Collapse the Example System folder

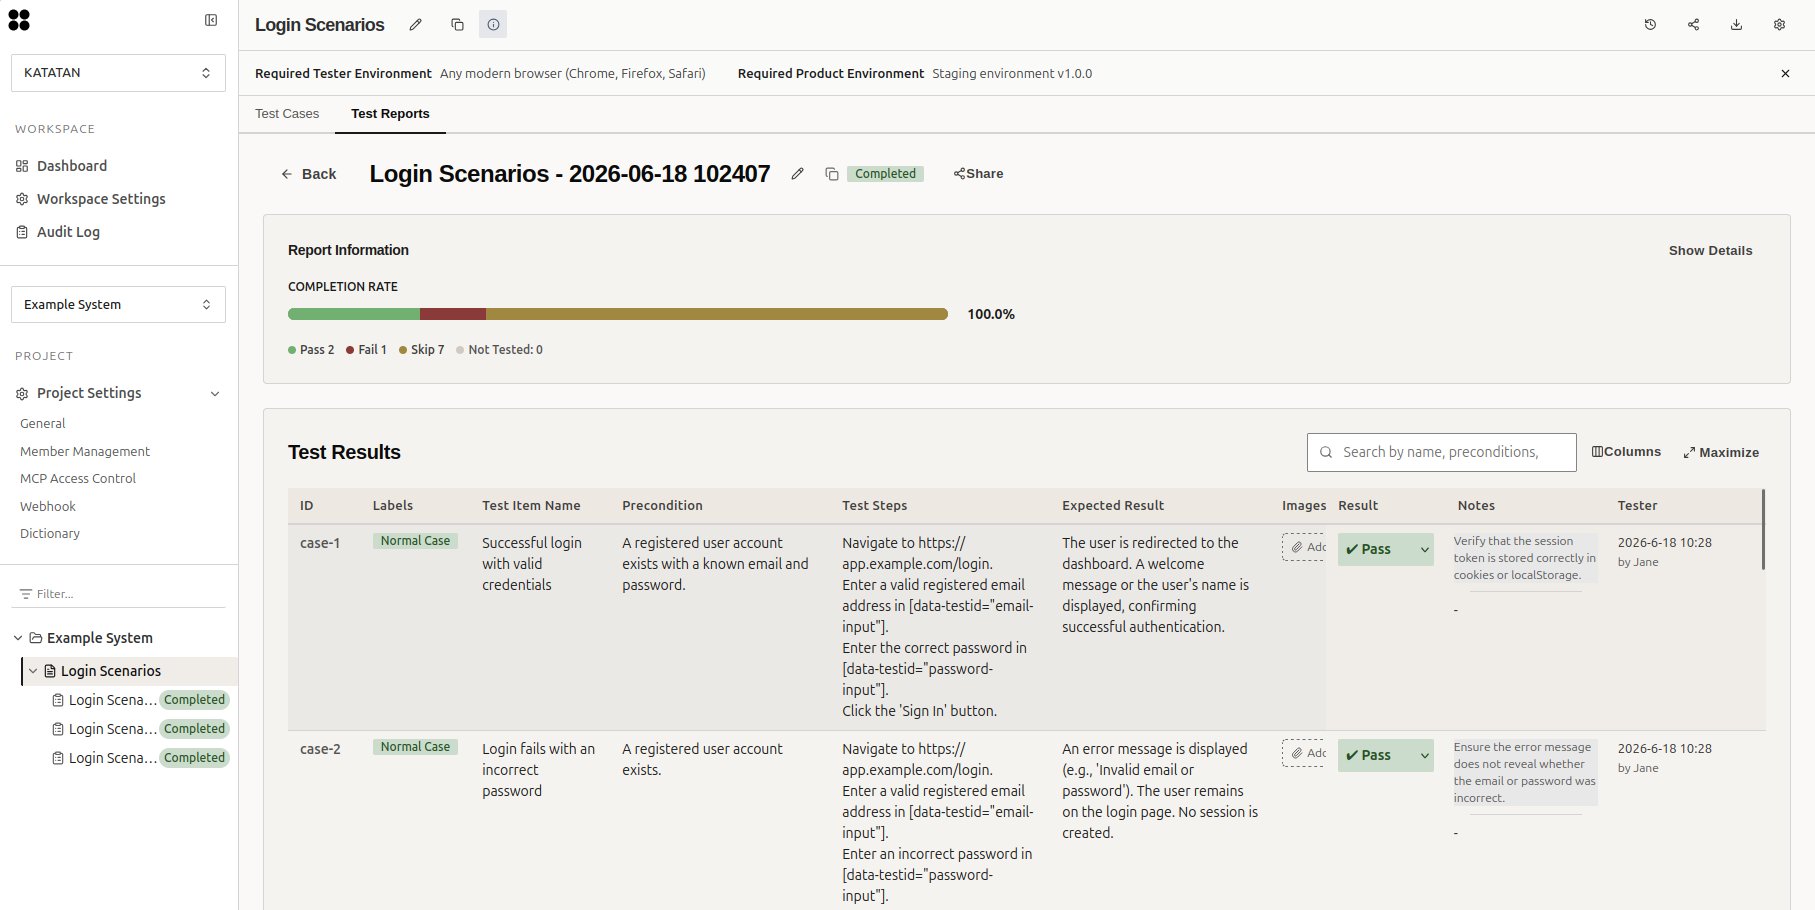coord(18,638)
